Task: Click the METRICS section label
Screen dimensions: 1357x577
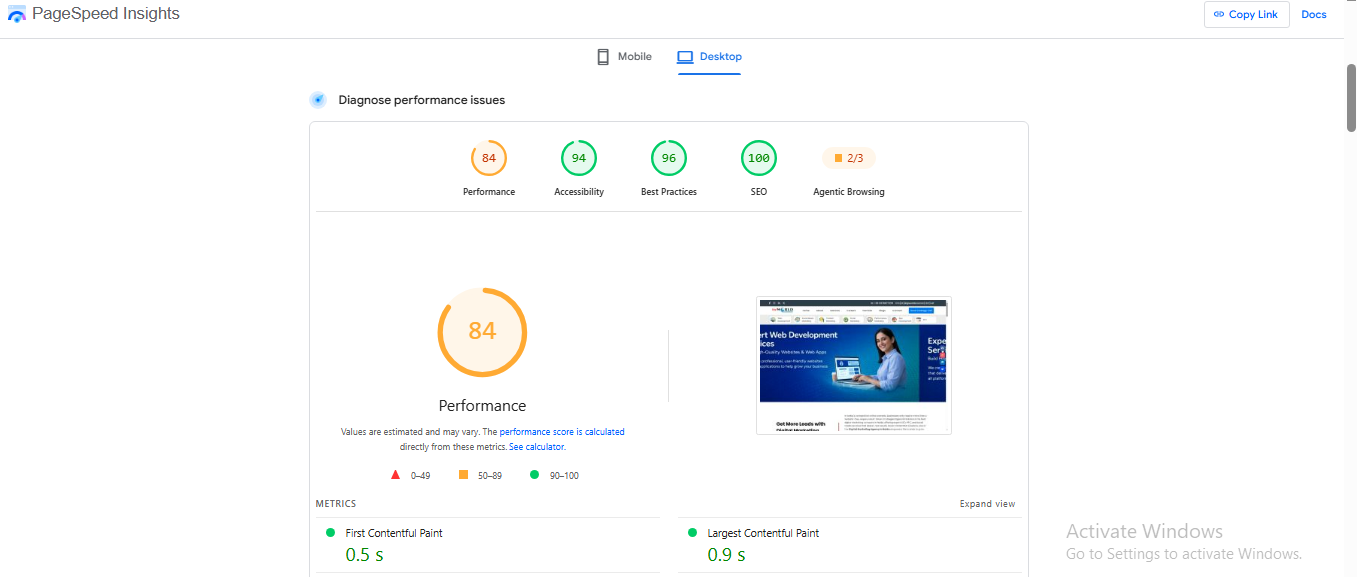Action: tap(336, 504)
